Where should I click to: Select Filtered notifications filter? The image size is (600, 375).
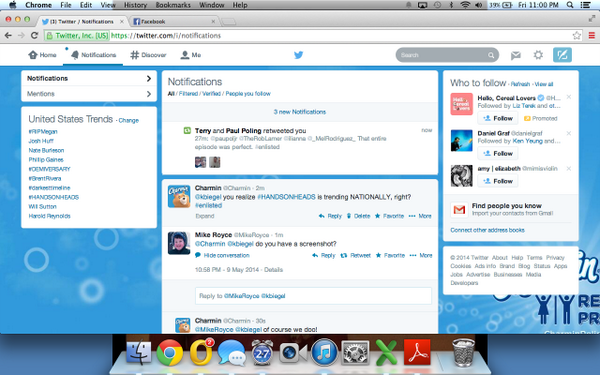click(188, 94)
